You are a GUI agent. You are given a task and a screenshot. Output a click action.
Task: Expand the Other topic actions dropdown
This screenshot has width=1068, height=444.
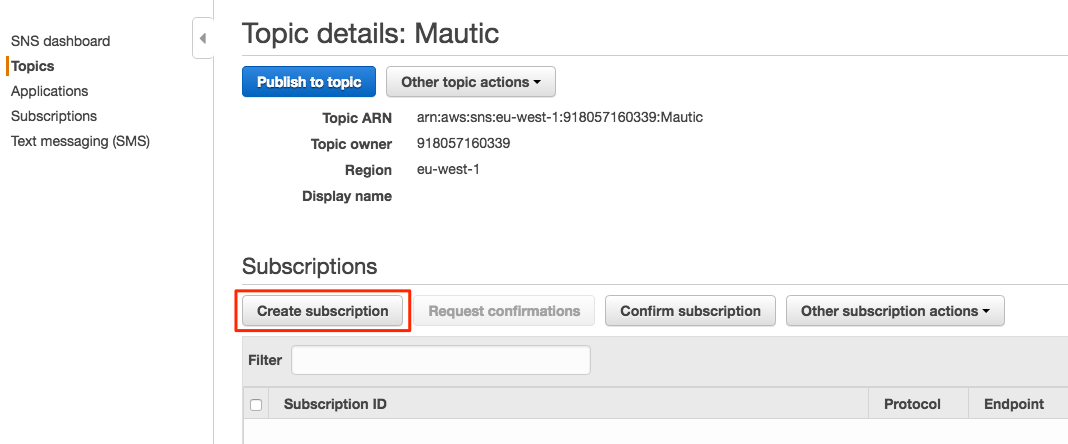[470, 82]
